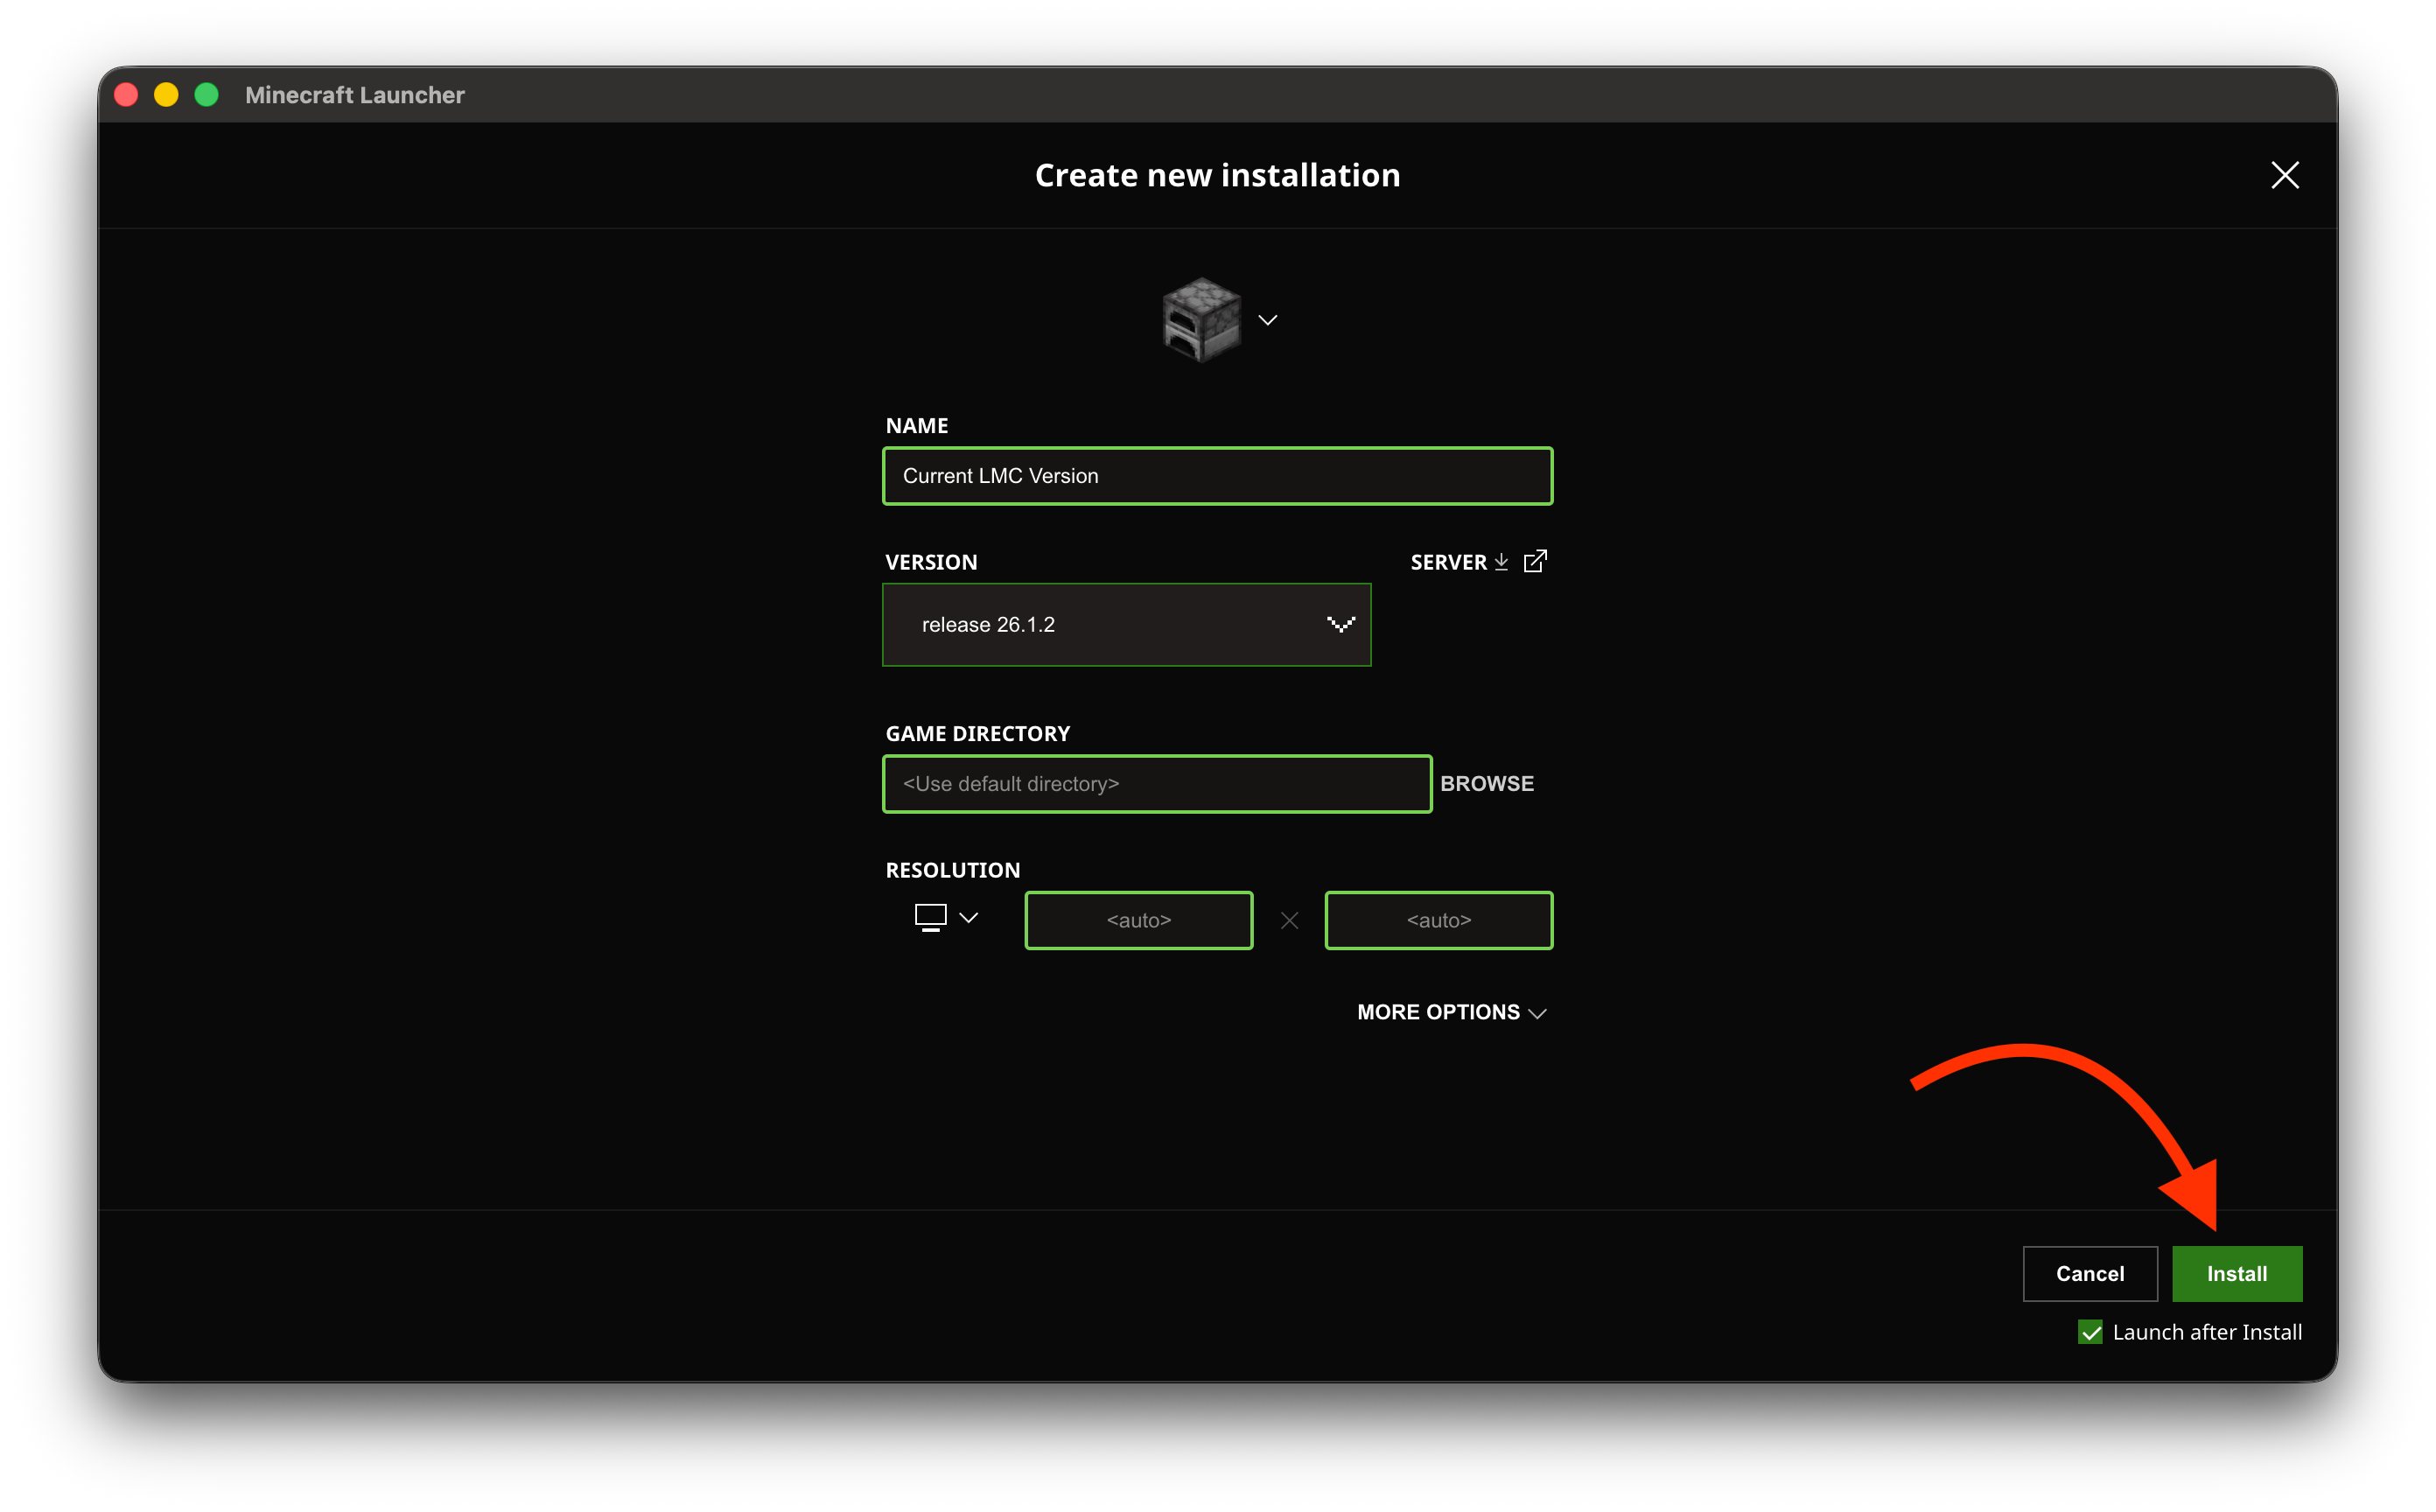Open the release 26.1.2 version dropdown
Screen dimensions: 2436x1512
(1127, 625)
